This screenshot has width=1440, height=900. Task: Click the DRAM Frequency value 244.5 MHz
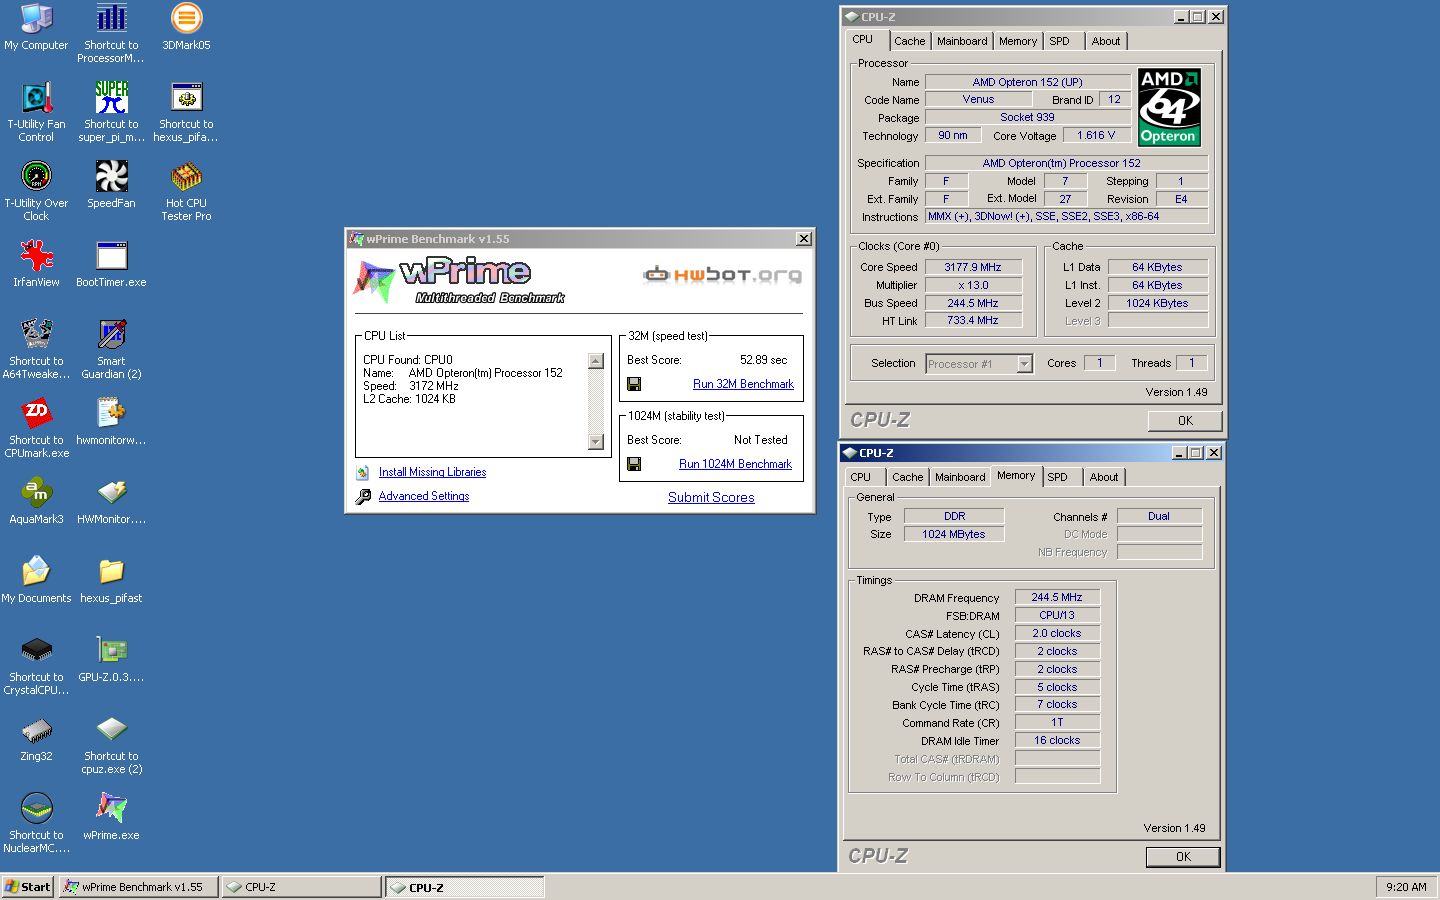[x=1057, y=597]
